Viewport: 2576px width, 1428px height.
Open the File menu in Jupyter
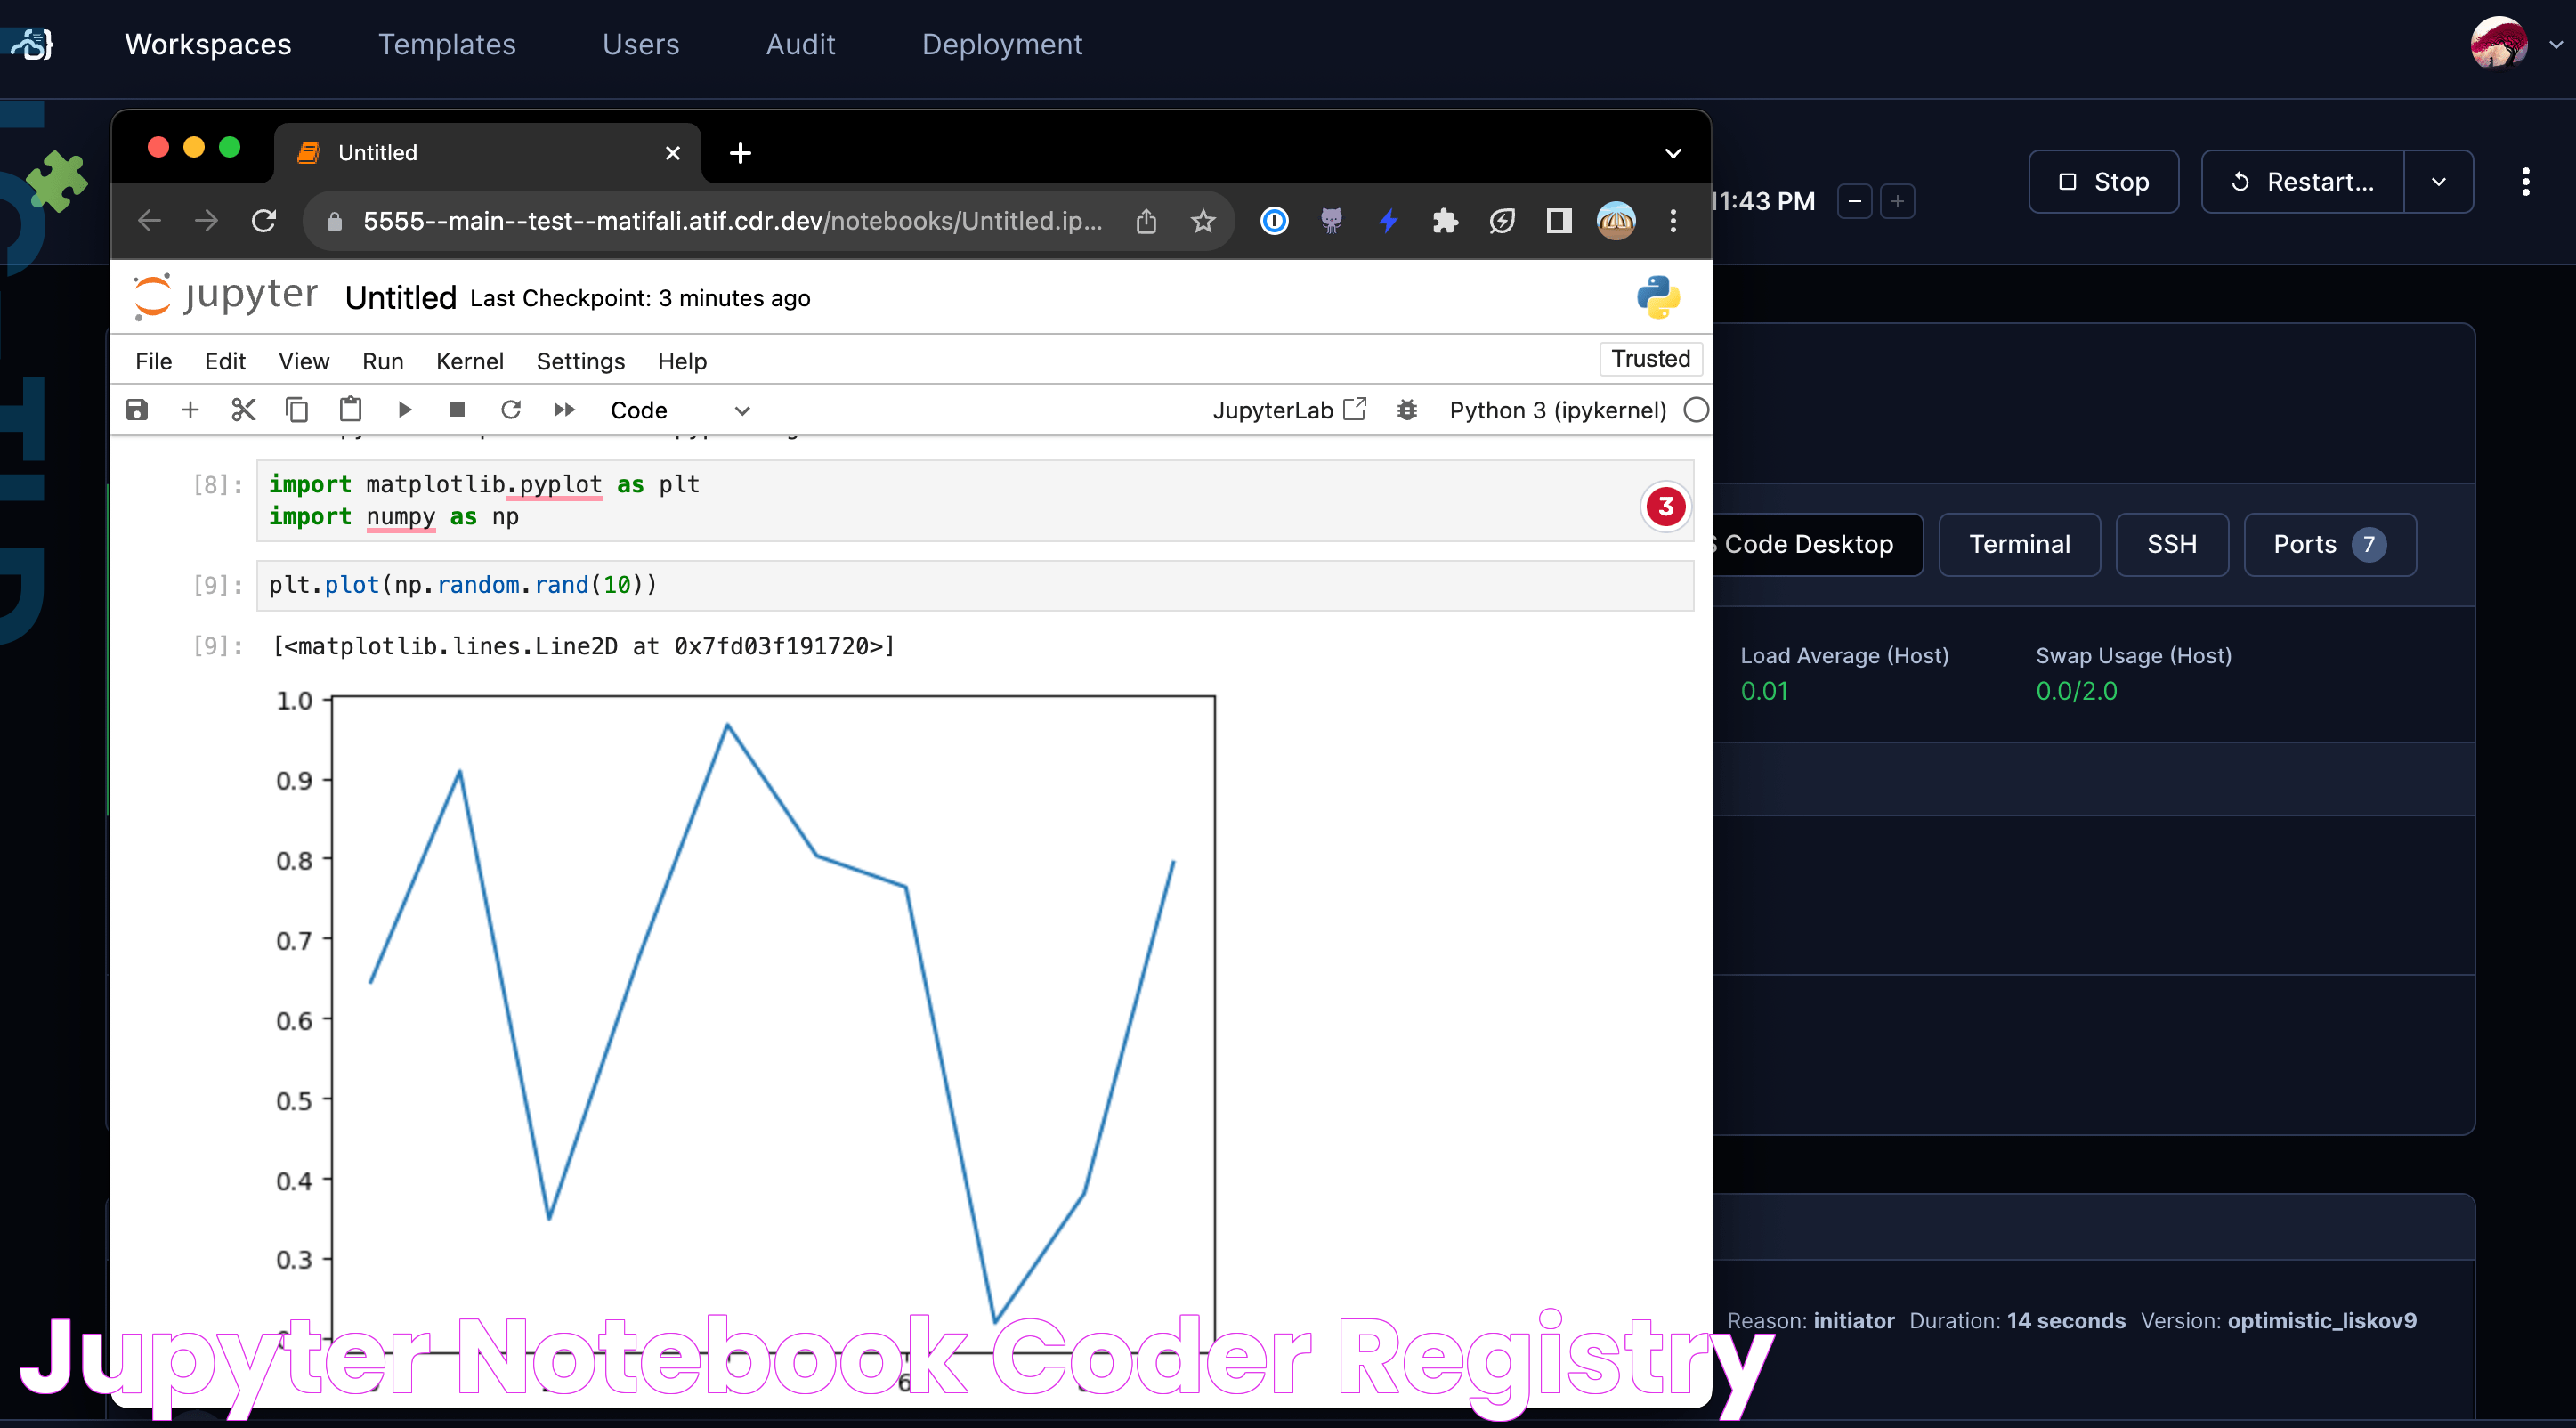point(153,361)
